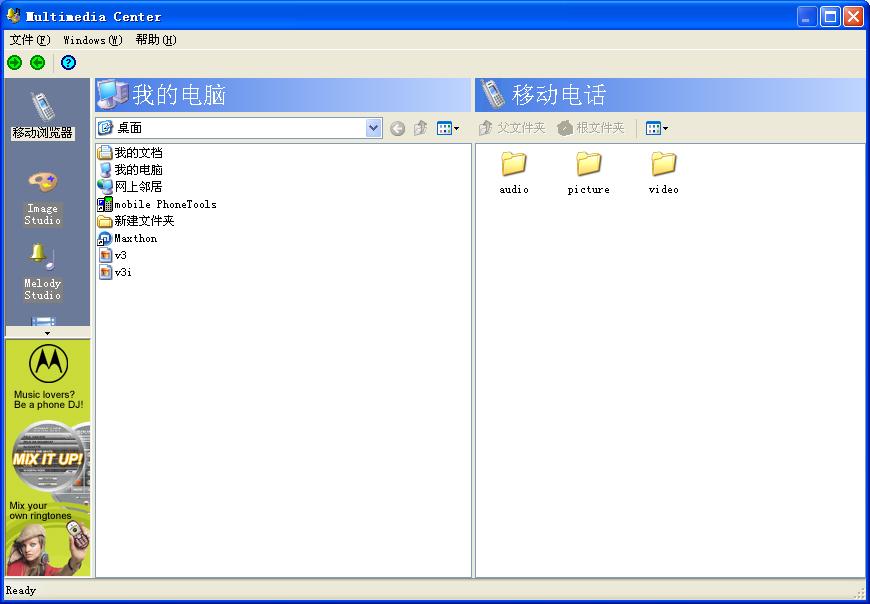This screenshot has width=870, height=604.
Task: Open the 帮助(H) menu
Action: 155,40
